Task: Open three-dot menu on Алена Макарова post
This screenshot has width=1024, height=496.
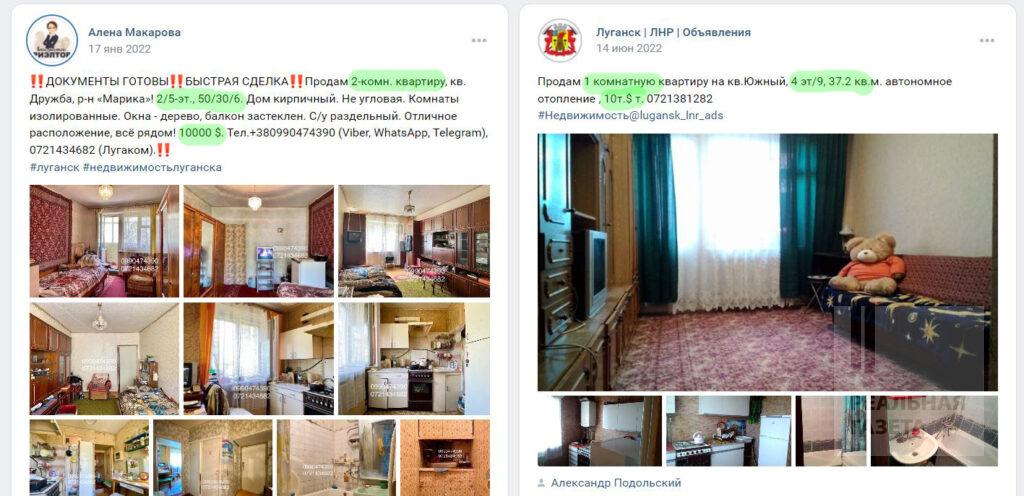Action: coord(479,40)
